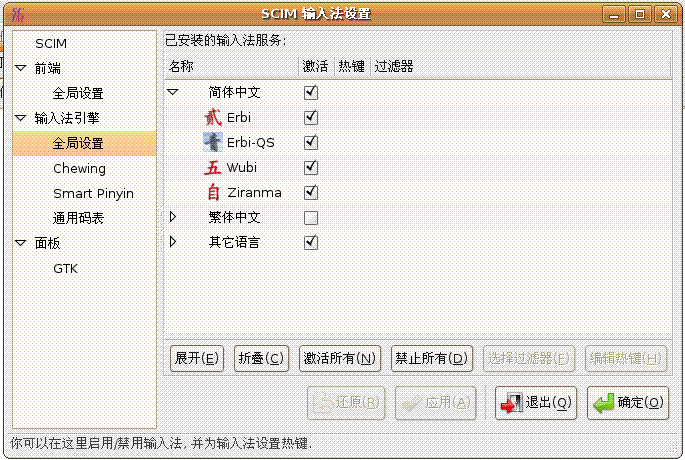Select the 简体中文 row label

tap(234, 92)
